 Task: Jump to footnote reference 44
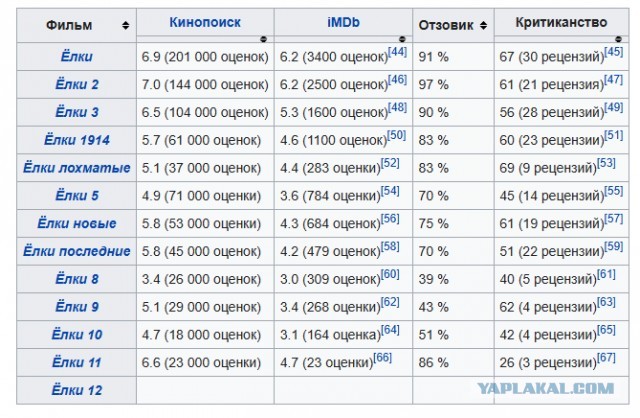[x=397, y=52]
